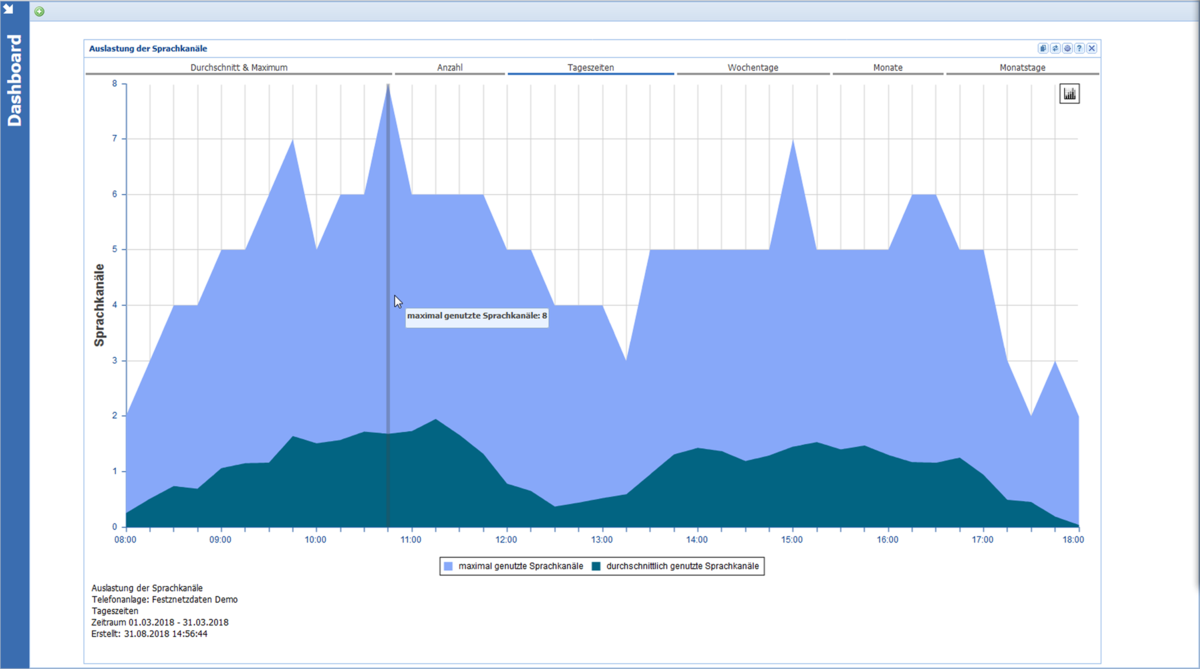Switch to the Anzahl tab

450,68
